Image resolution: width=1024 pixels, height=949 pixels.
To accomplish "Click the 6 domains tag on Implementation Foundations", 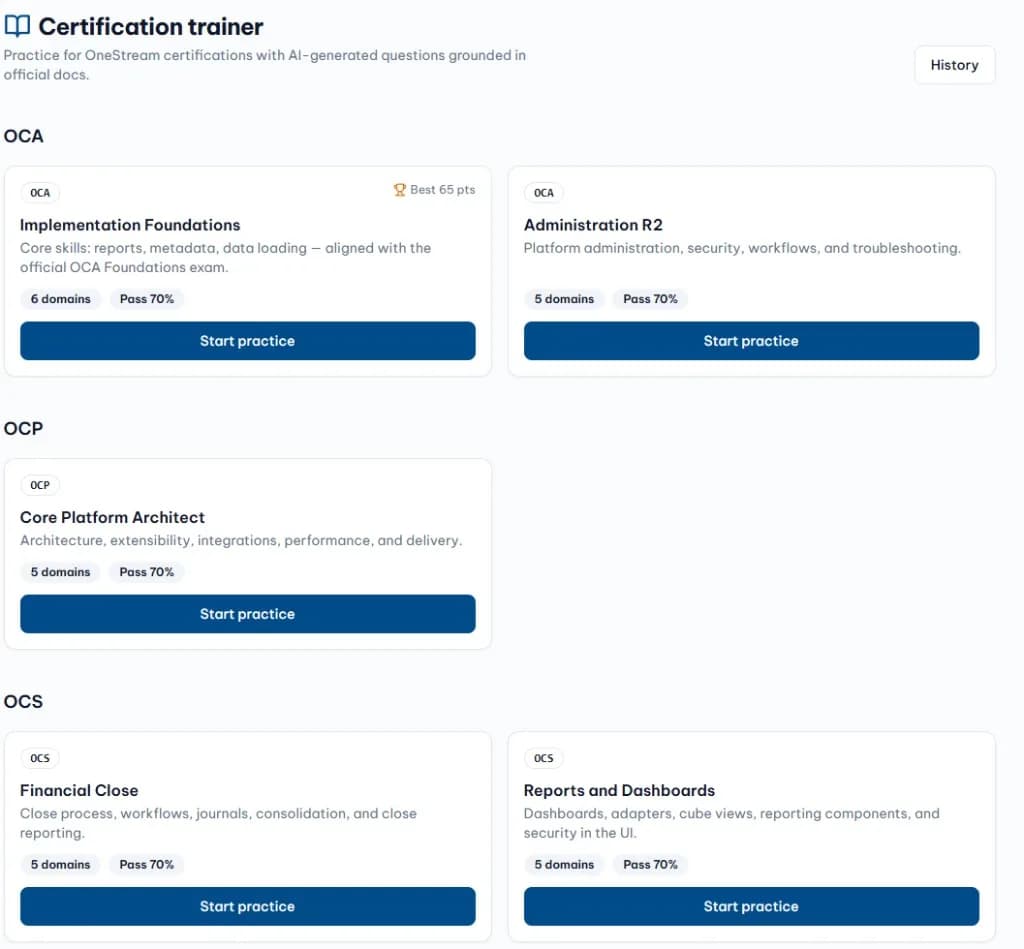I will (x=61, y=299).
